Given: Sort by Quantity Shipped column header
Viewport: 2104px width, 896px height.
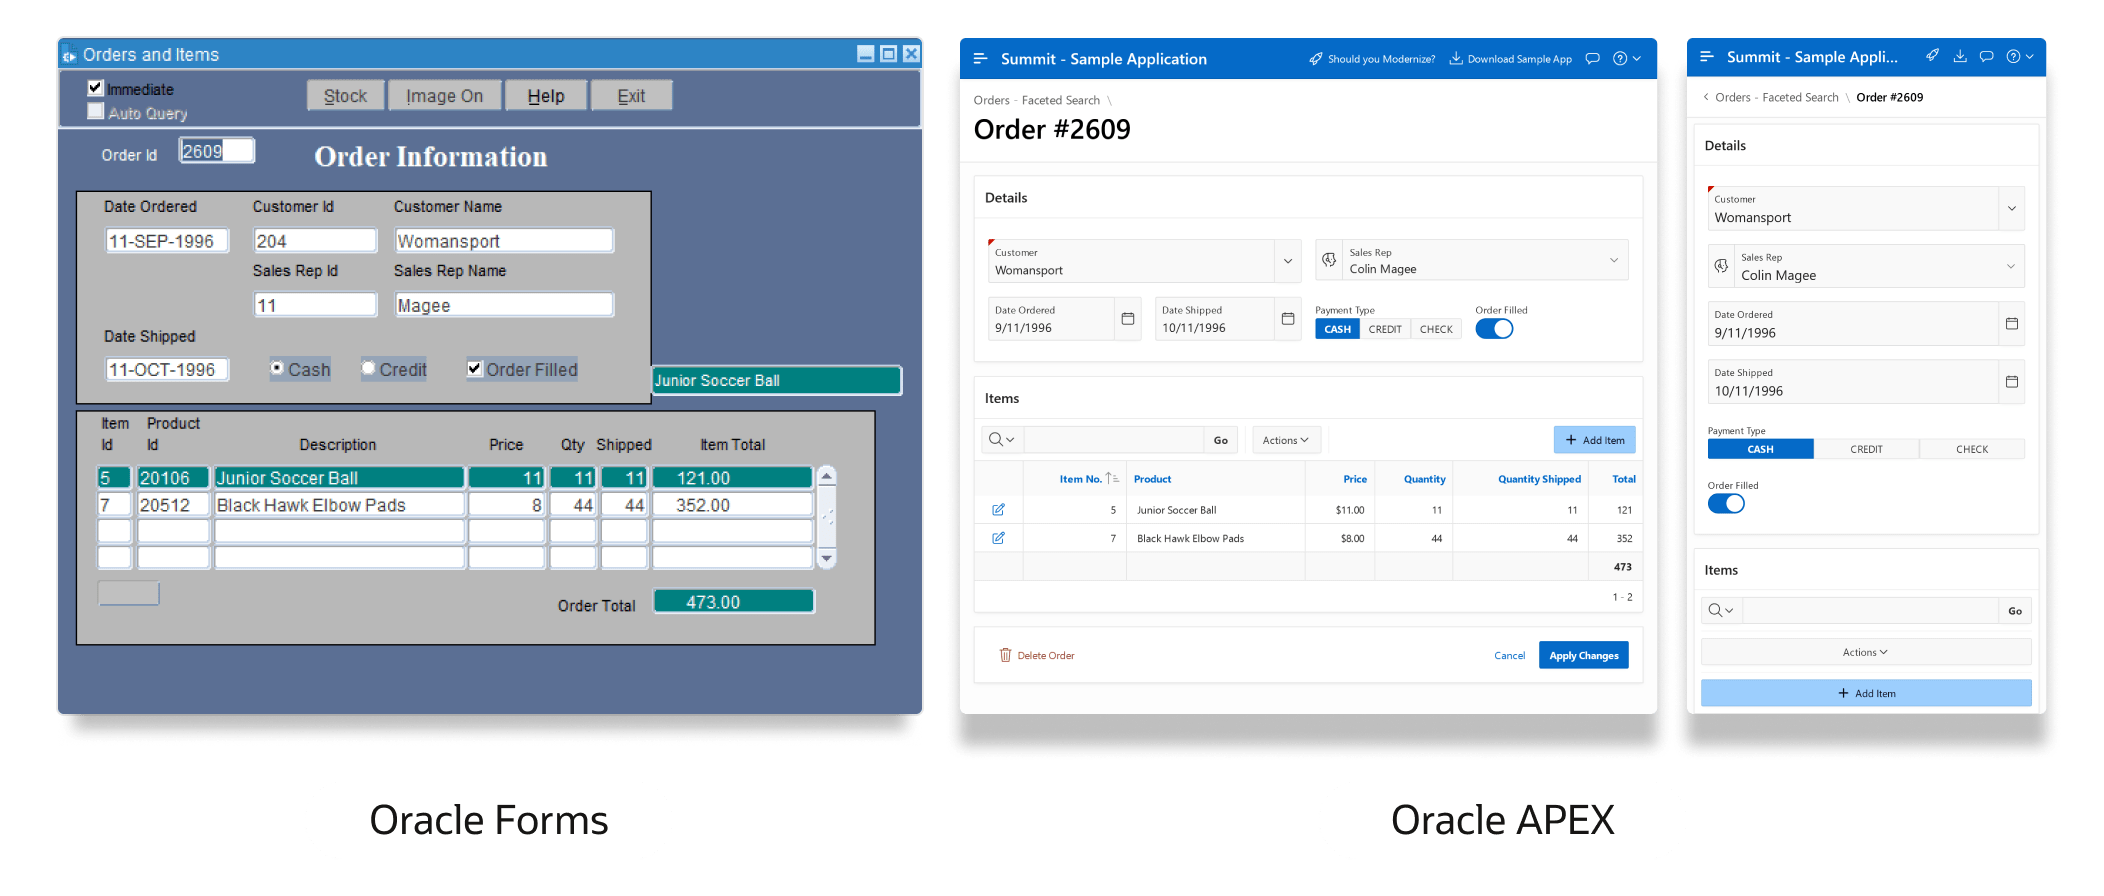Looking at the screenshot, I should click(1539, 479).
